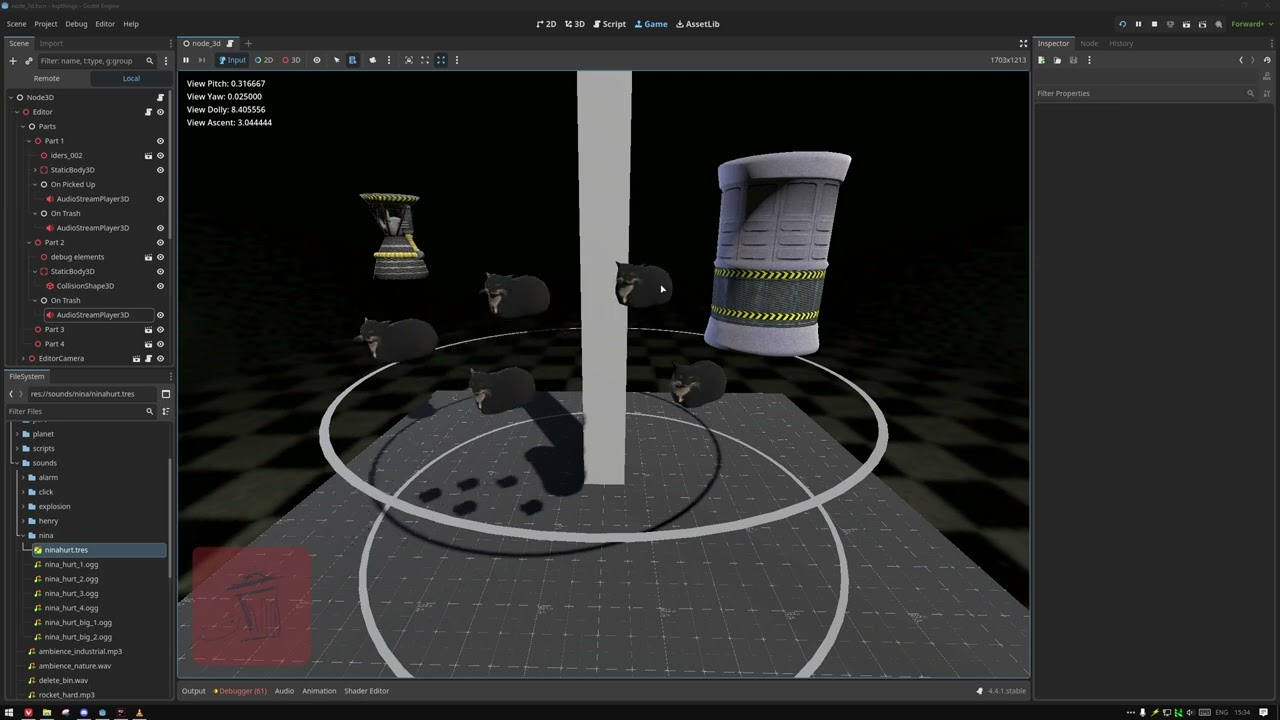Run a specific scene
Screen dimensions: 1280x720
1202,24
